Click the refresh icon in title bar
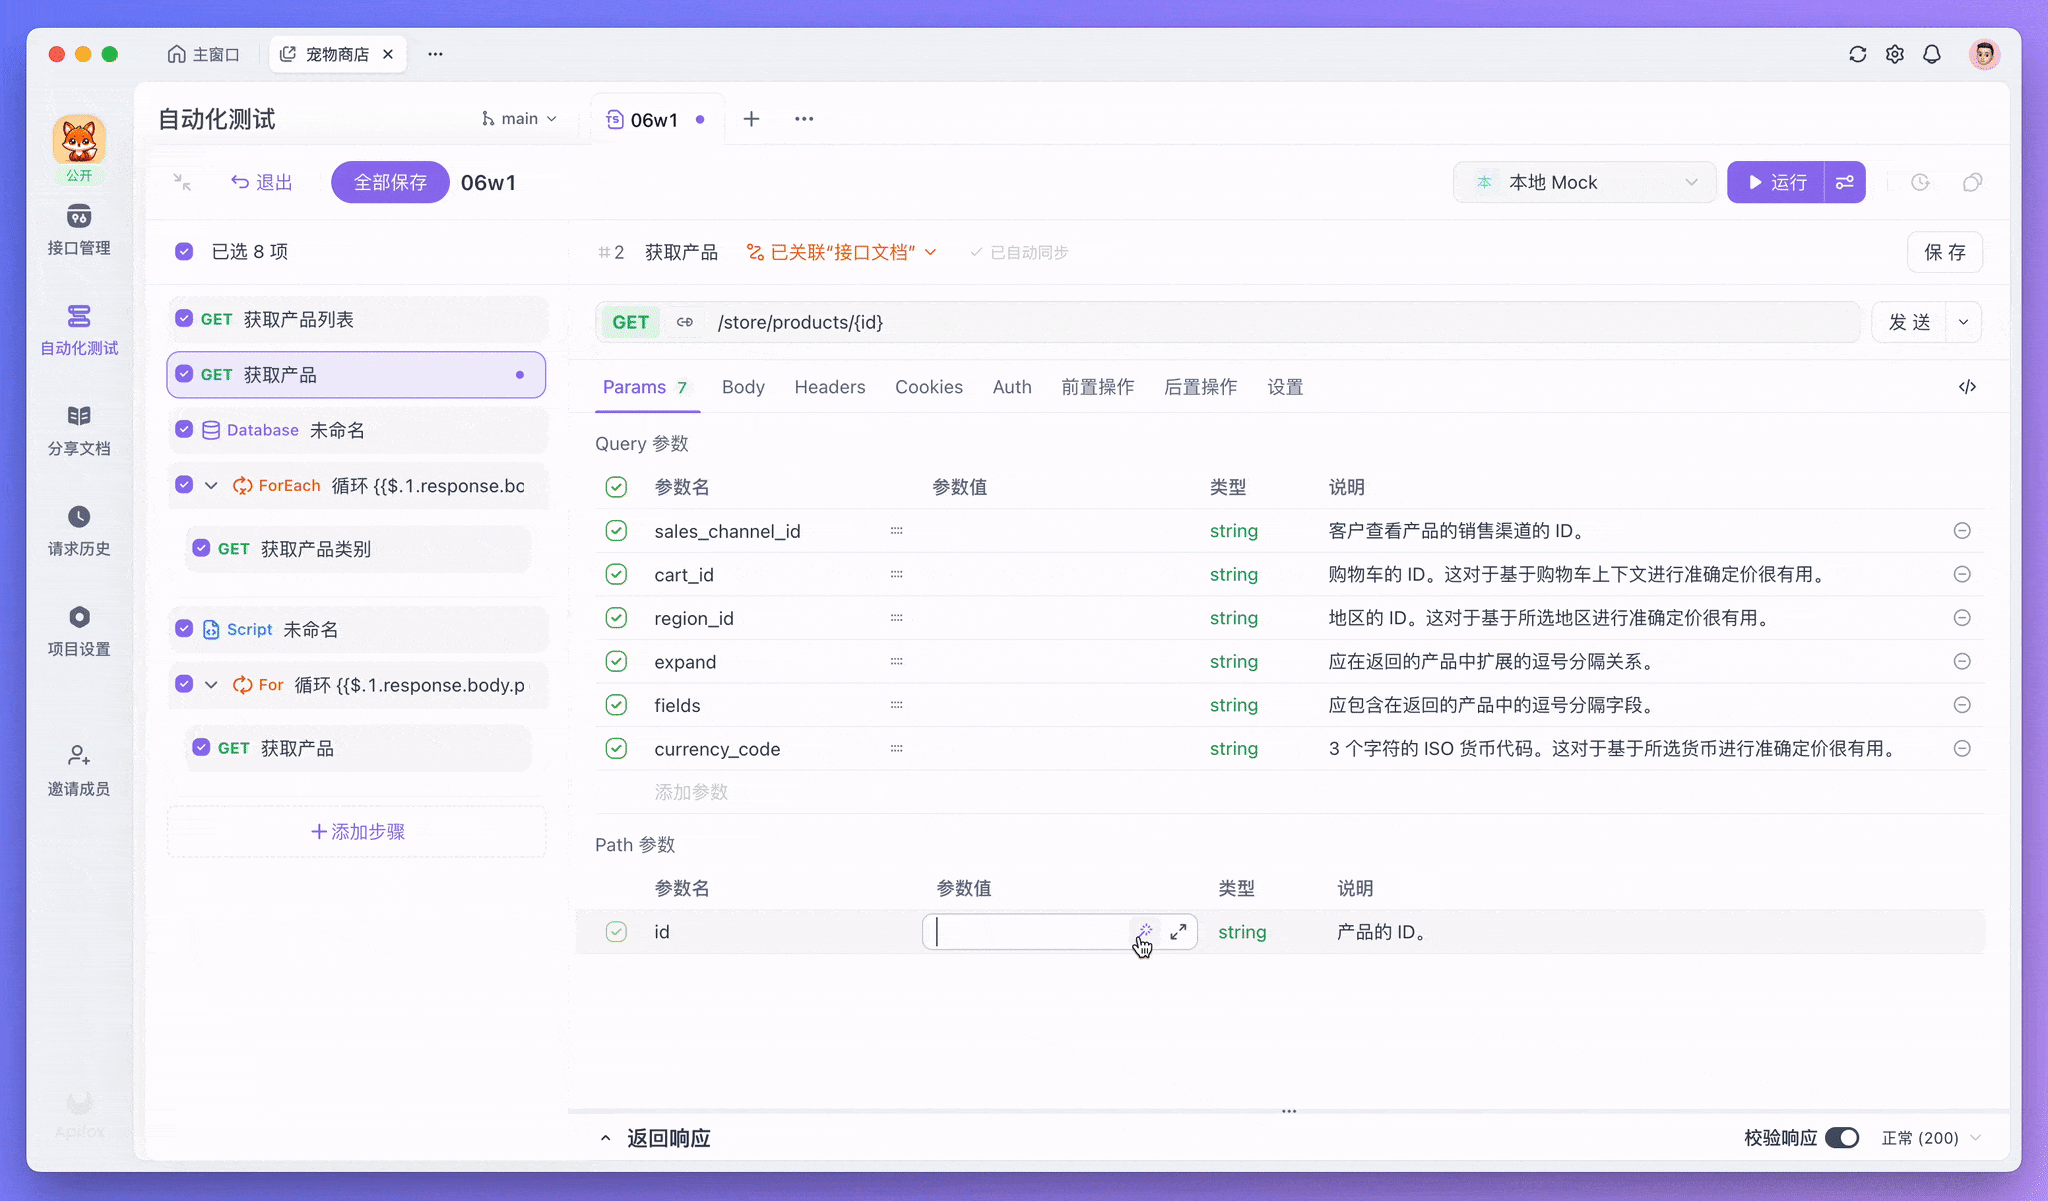 (1857, 54)
